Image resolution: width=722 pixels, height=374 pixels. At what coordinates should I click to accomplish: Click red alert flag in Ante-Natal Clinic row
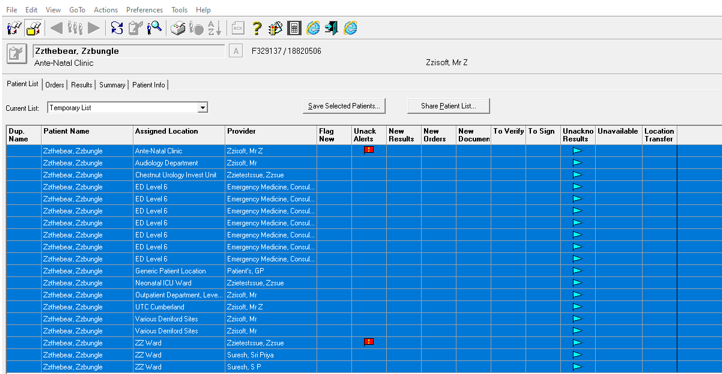coord(369,150)
